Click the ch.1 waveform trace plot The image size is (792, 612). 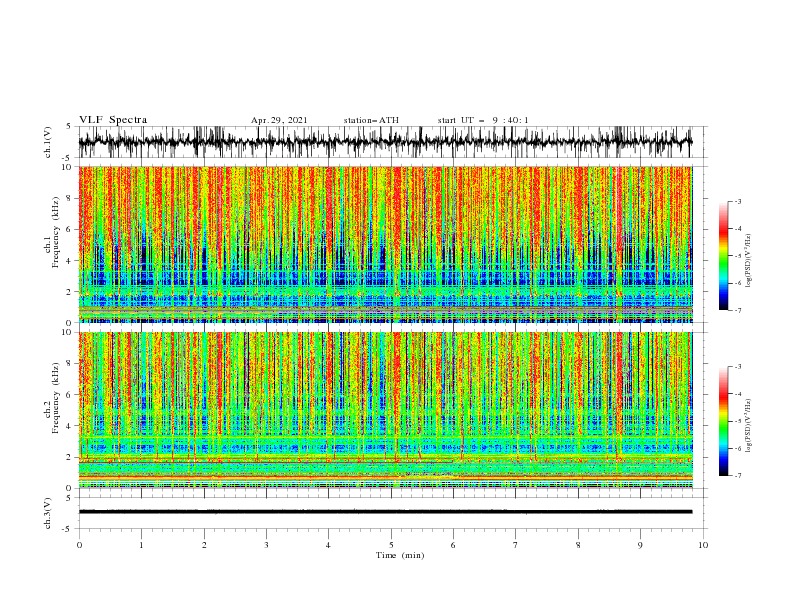(x=385, y=142)
